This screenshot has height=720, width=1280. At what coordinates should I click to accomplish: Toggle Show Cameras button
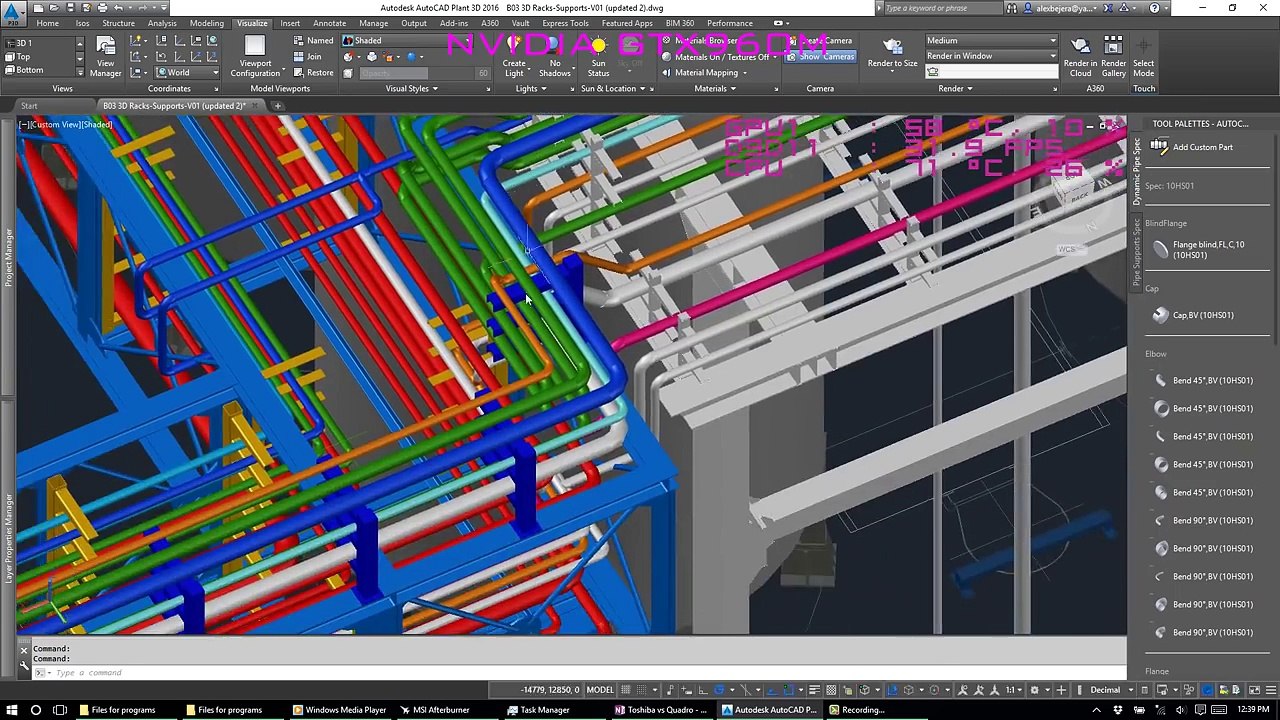tap(820, 57)
